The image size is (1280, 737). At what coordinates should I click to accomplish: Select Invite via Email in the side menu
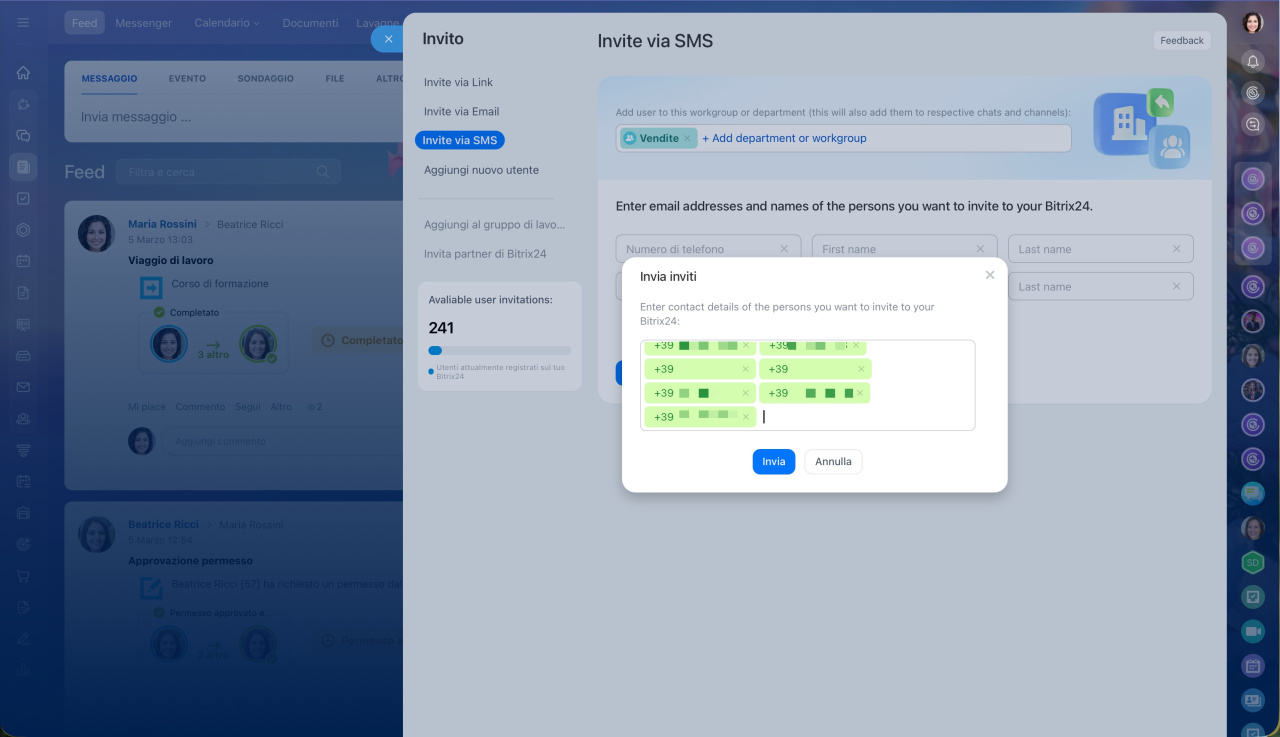(x=461, y=111)
